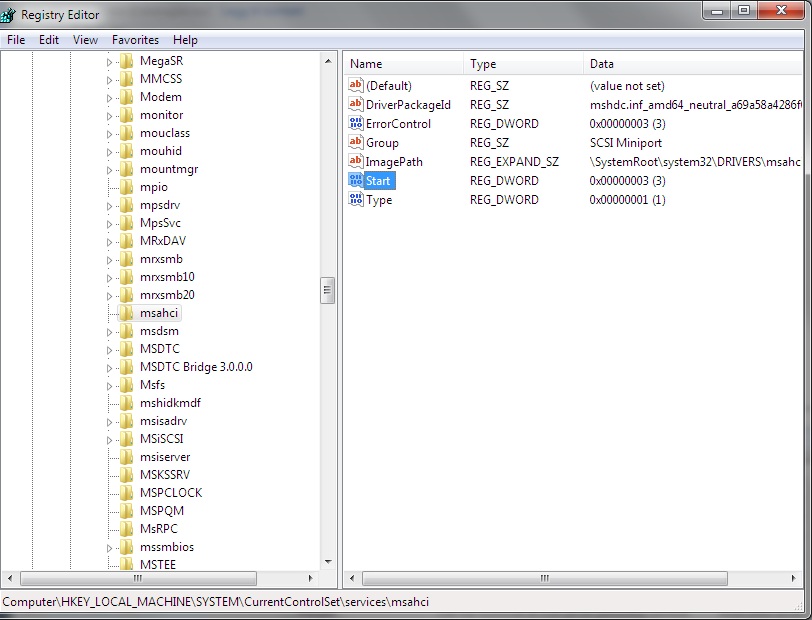Click the folder icon next to Modem
Screen dimensions: 812x620
pyautogui.click(x=126, y=97)
